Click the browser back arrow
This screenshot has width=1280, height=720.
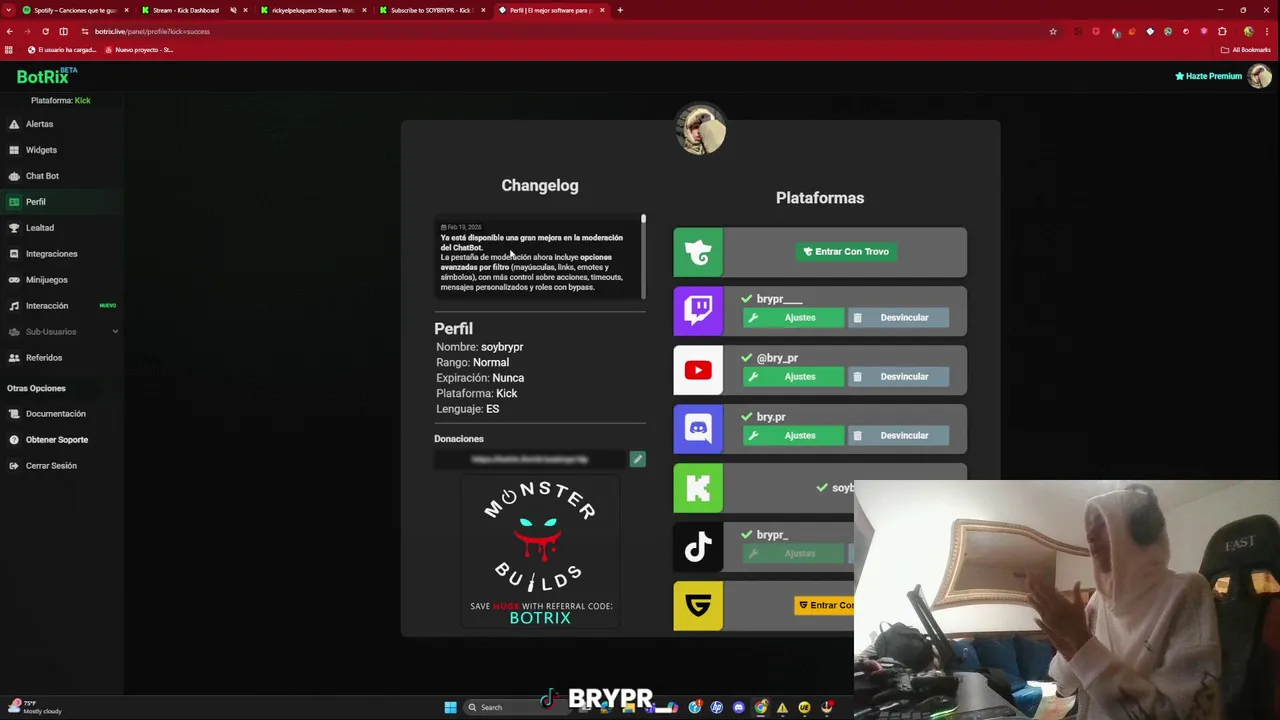(x=9, y=31)
